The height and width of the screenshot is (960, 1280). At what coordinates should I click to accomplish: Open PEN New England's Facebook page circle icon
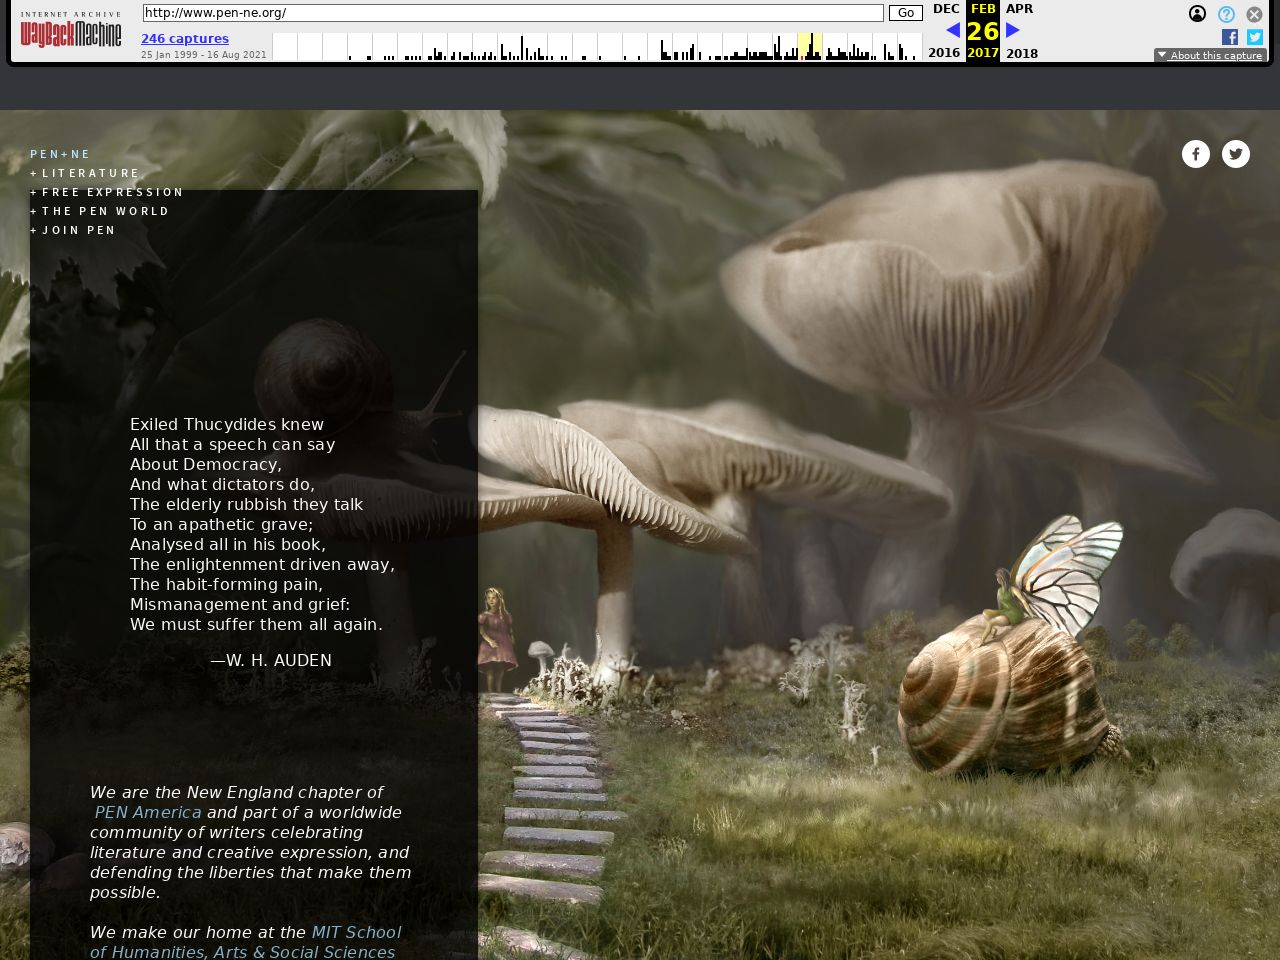1196,154
